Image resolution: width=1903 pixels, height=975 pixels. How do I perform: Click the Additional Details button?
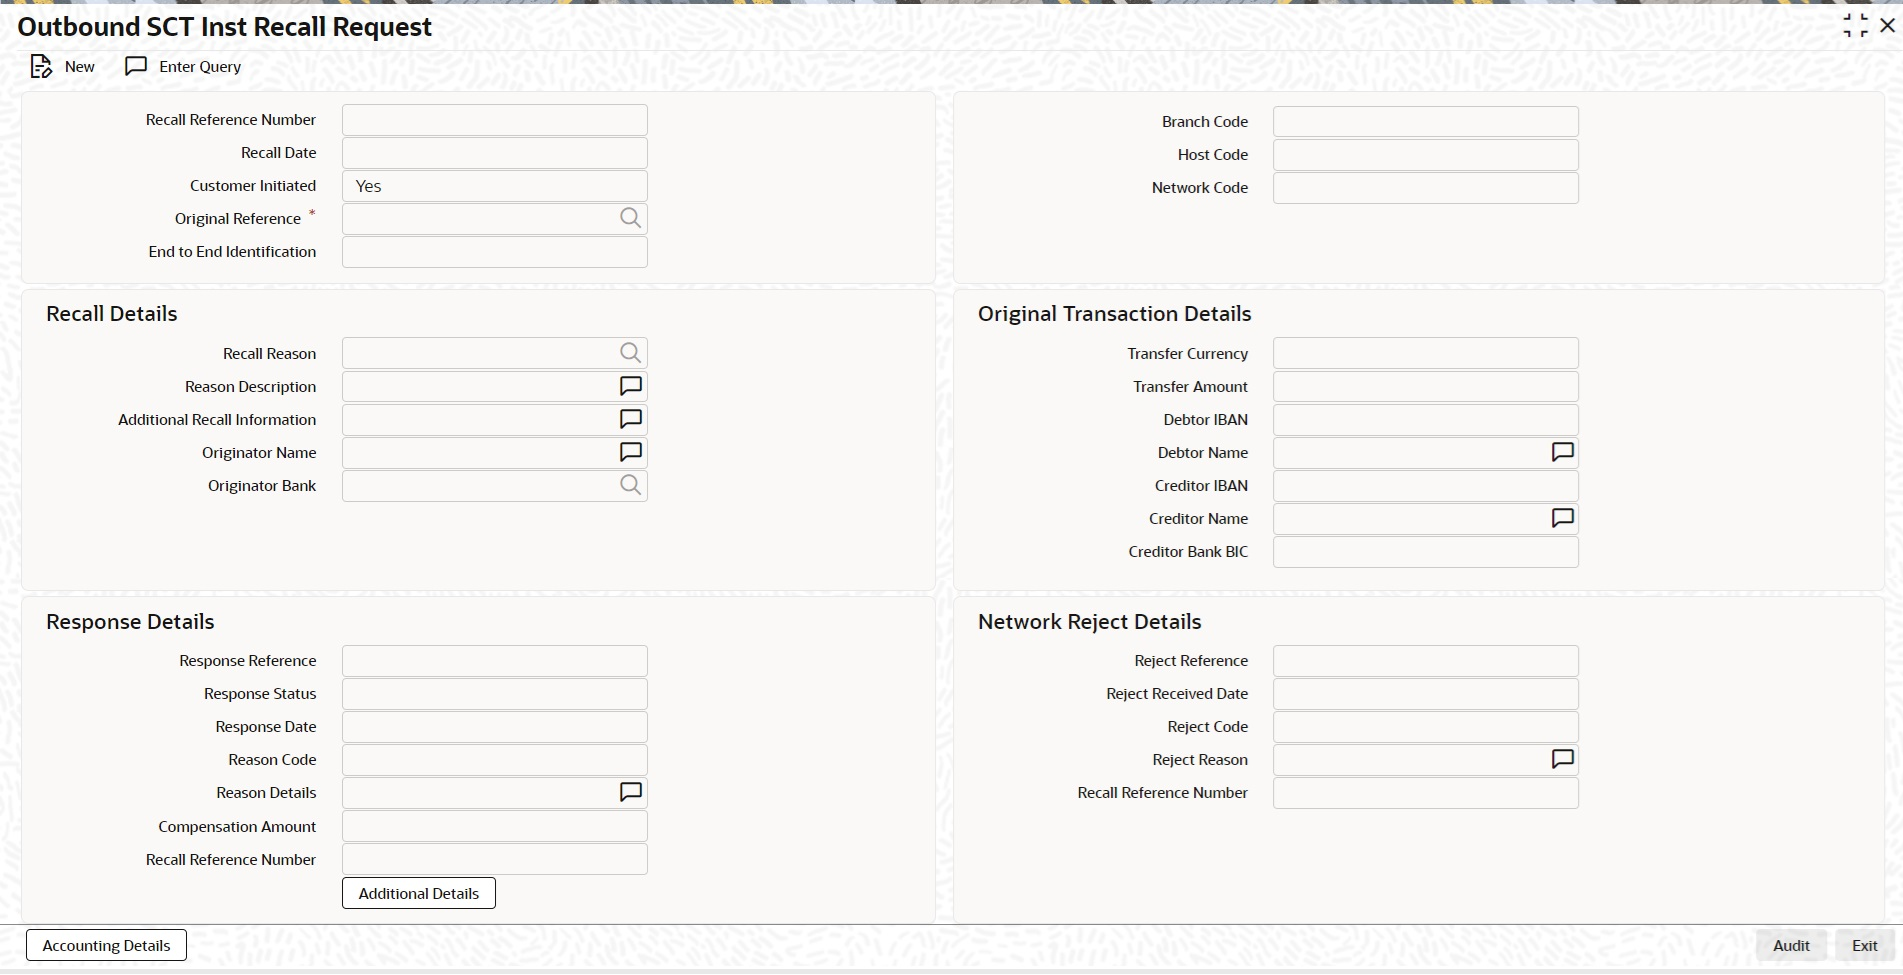(x=419, y=893)
